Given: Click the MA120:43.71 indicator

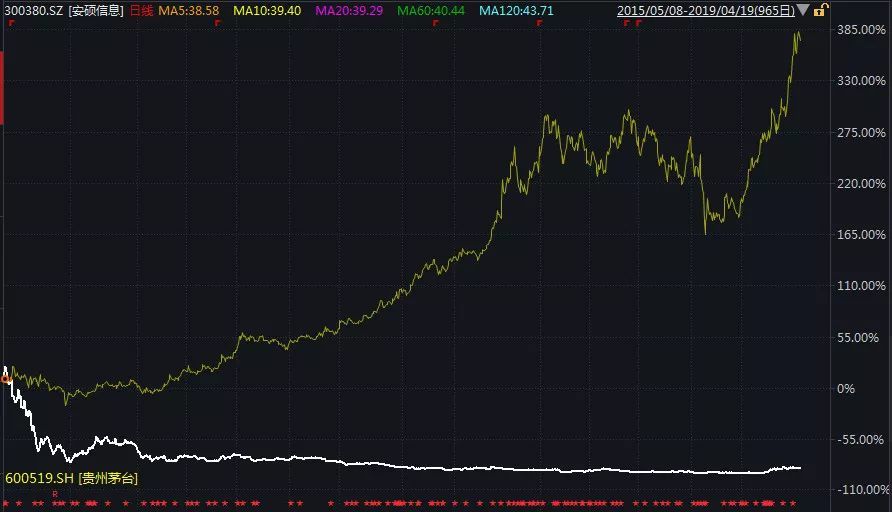Looking at the screenshot, I should [x=516, y=10].
